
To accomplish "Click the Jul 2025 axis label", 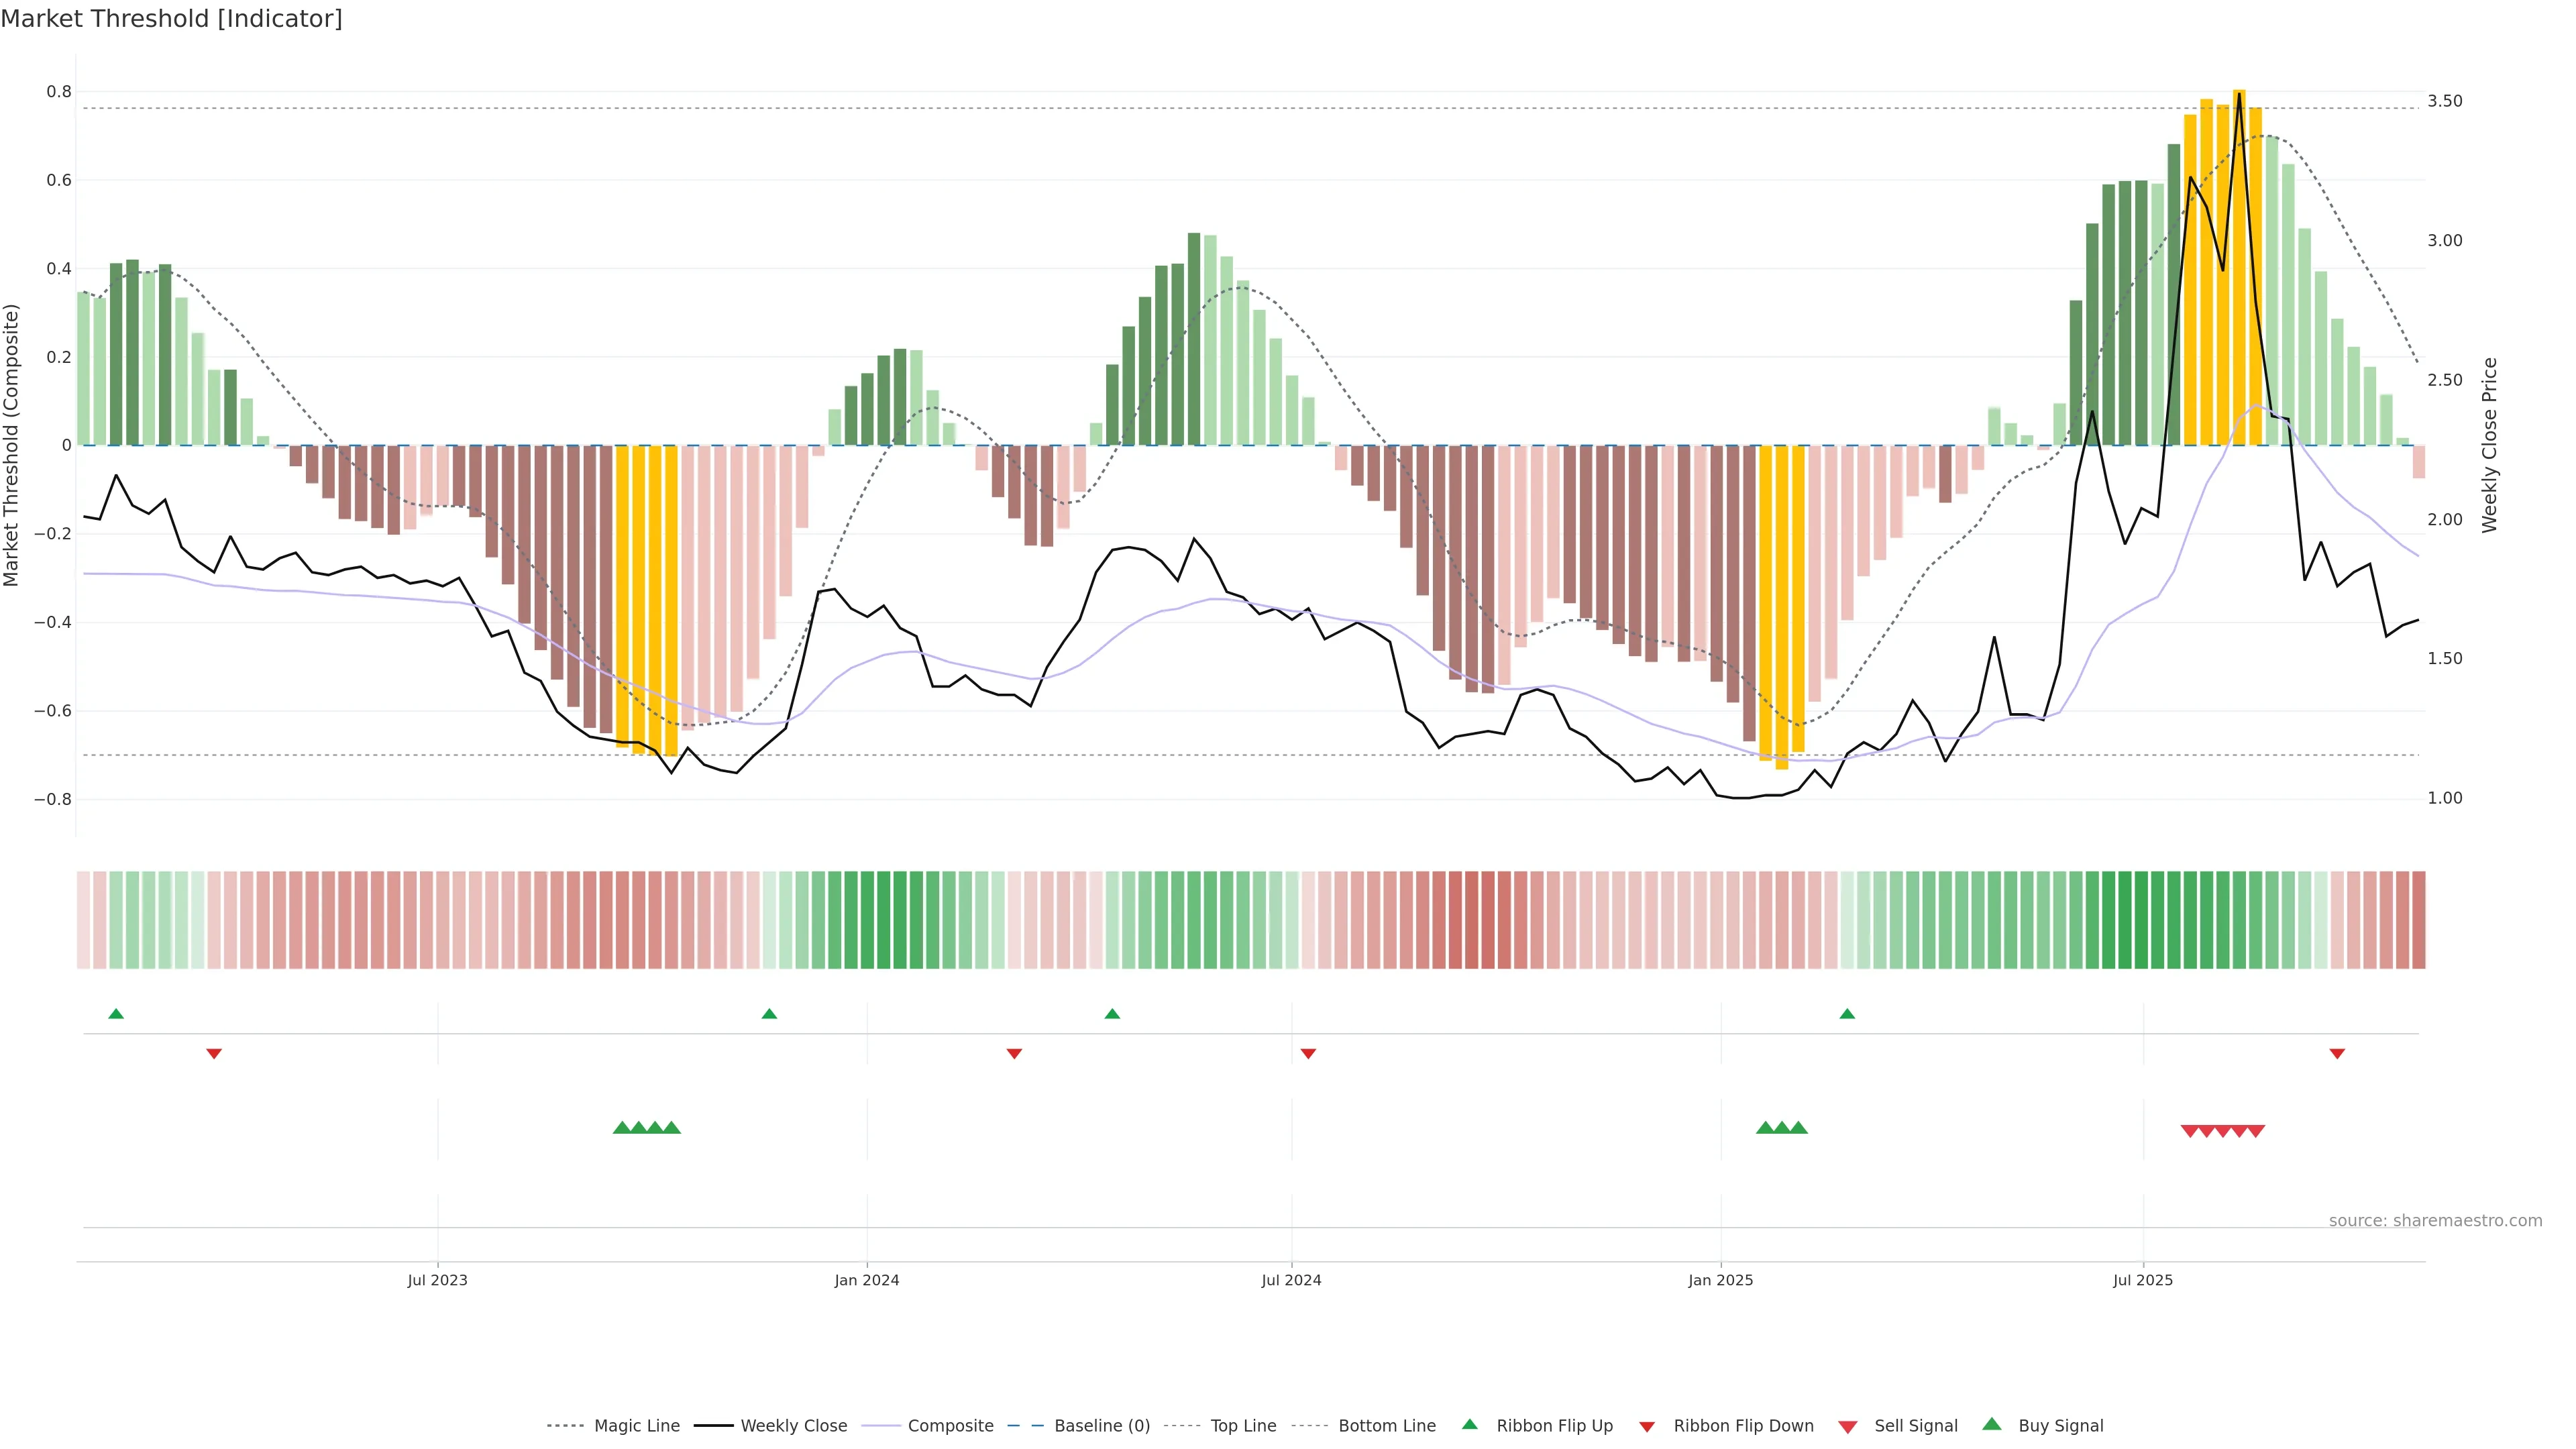I will coord(2143,1280).
